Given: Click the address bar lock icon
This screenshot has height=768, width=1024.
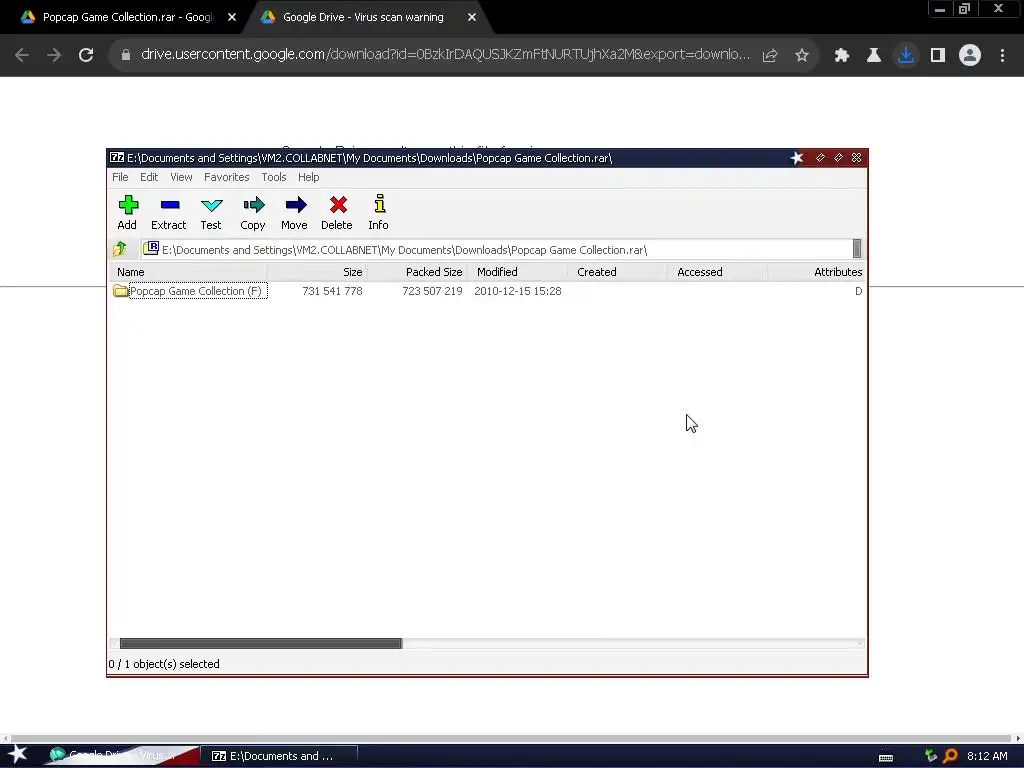Looking at the screenshot, I should click(x=125, y=55).
